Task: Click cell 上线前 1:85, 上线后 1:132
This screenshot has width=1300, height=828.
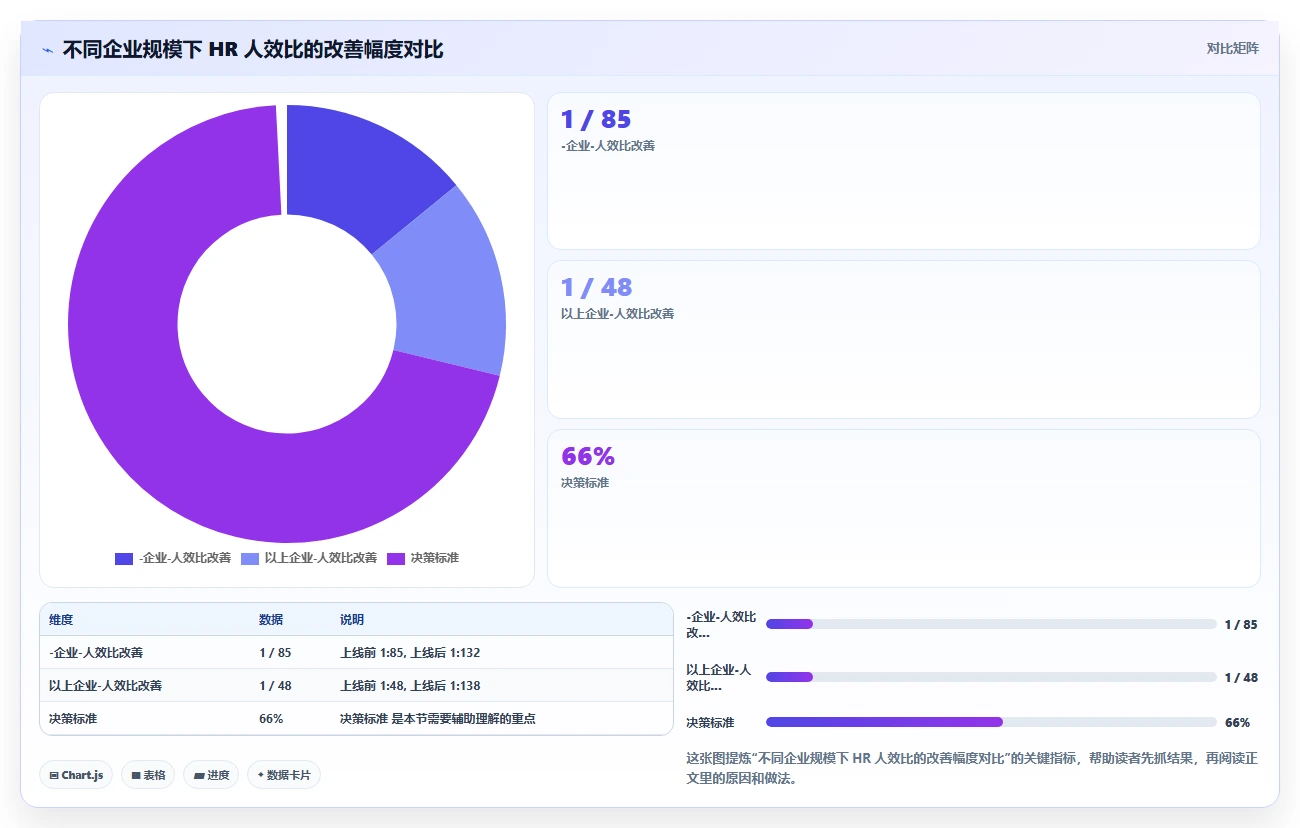Action: point(410,653)
